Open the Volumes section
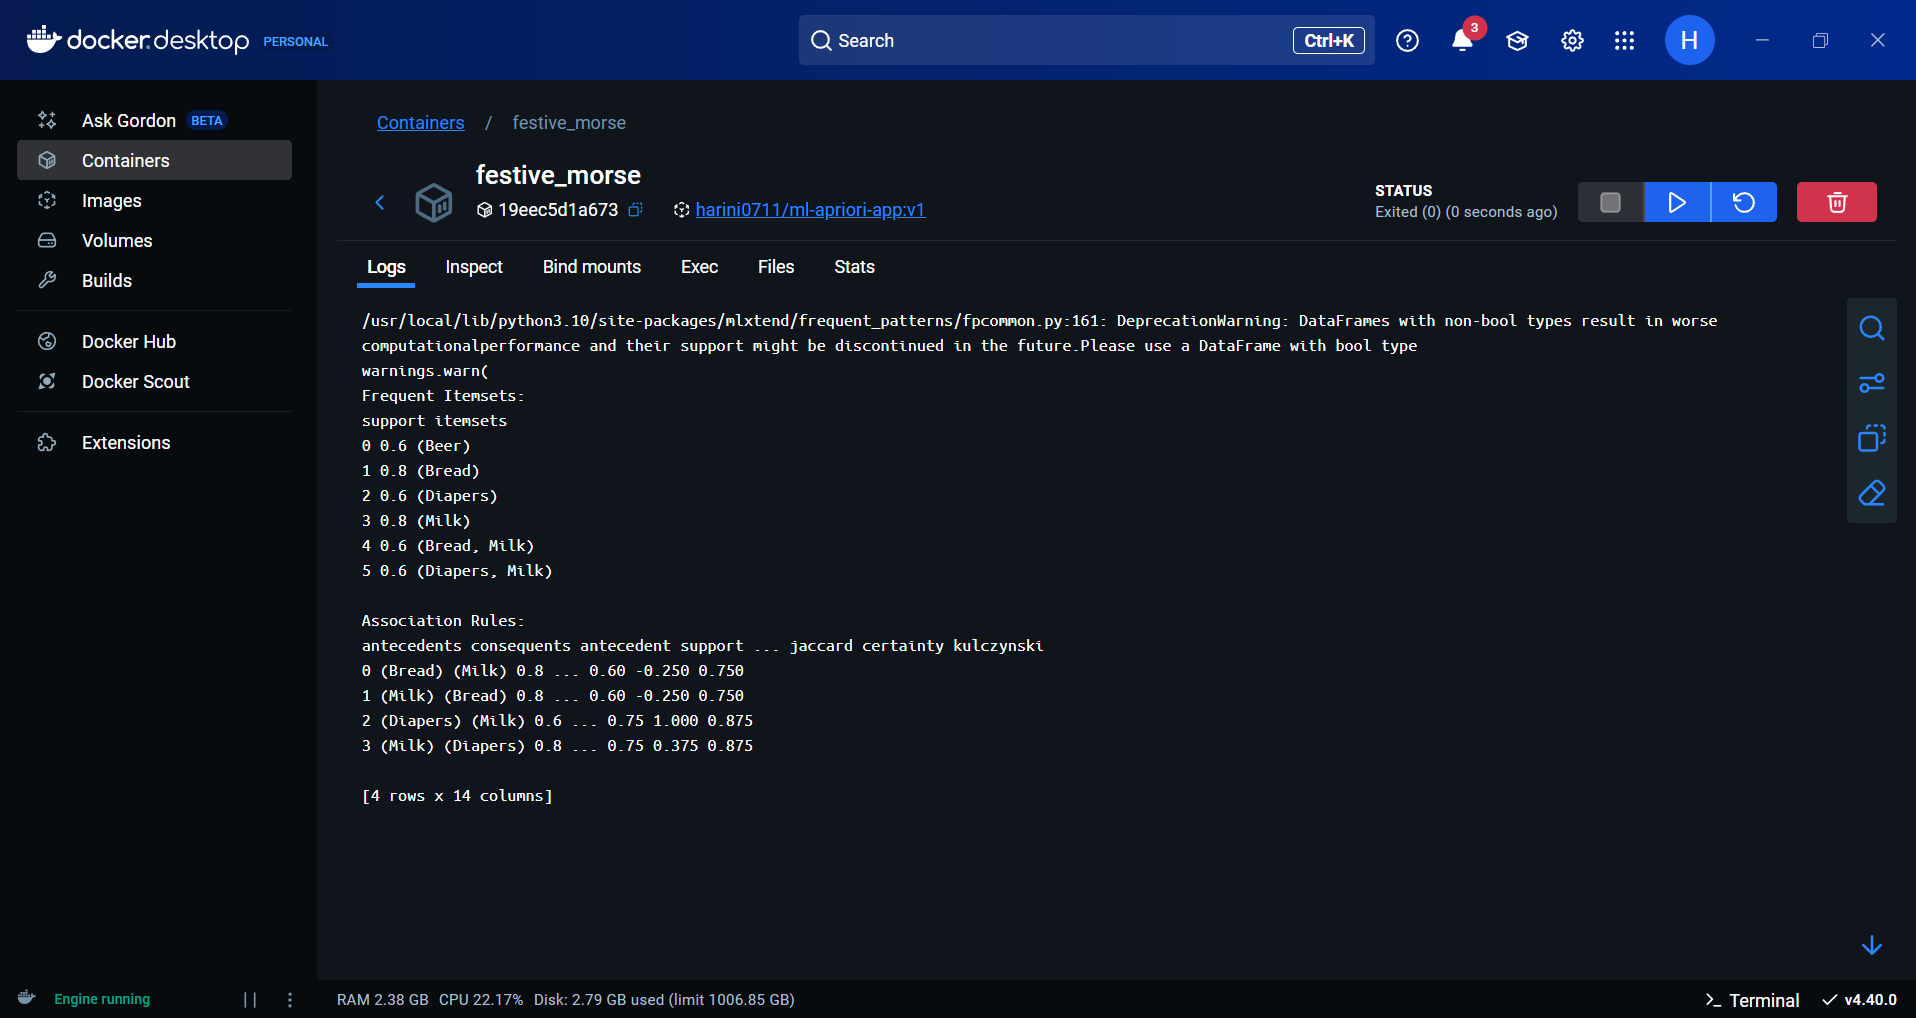 point(154,240)
